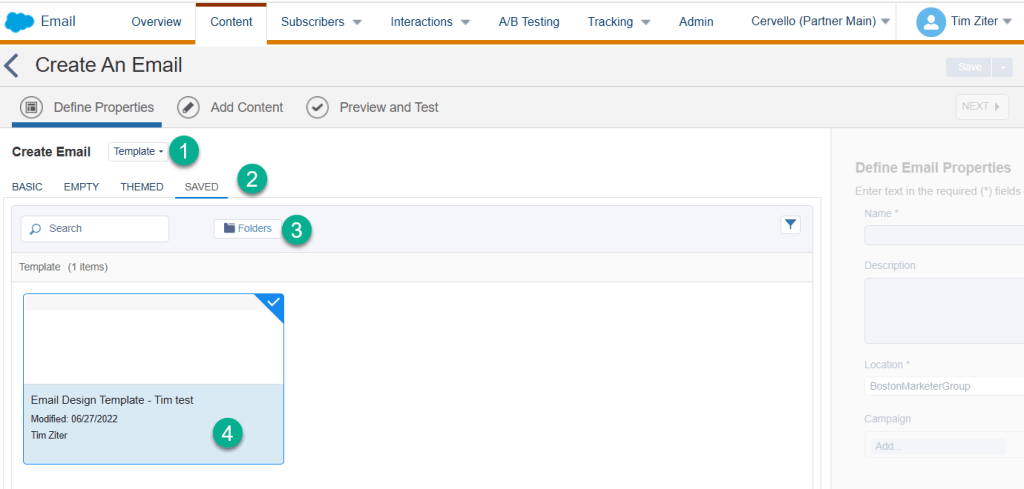
Task: Open the A/B Testing menu
Action: coord(529,22)
